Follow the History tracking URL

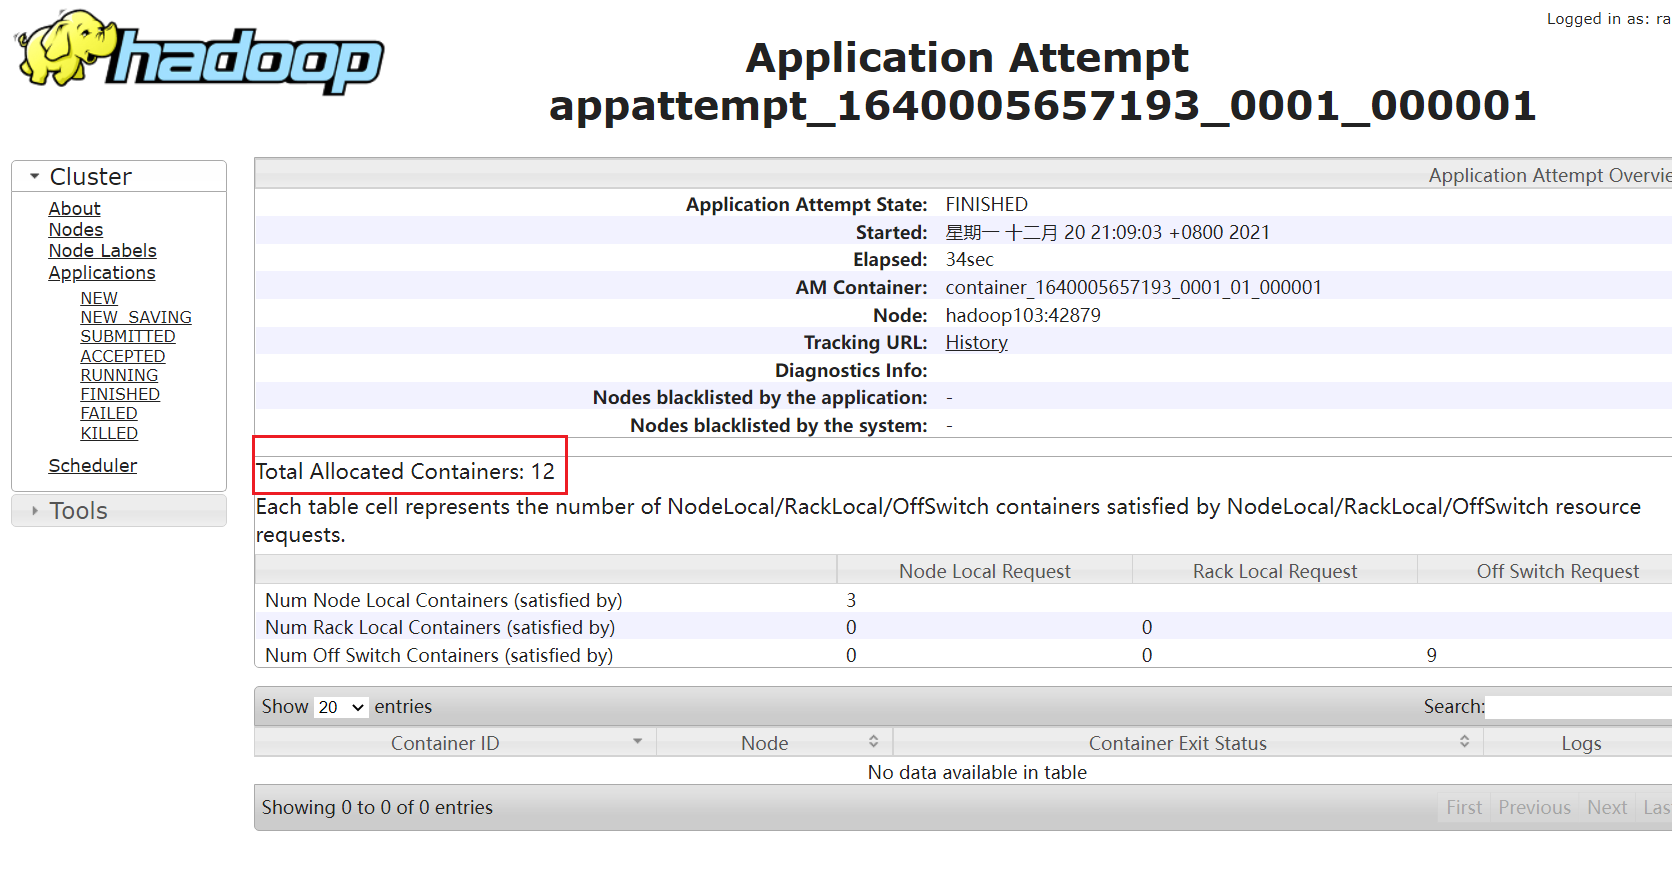977,342
